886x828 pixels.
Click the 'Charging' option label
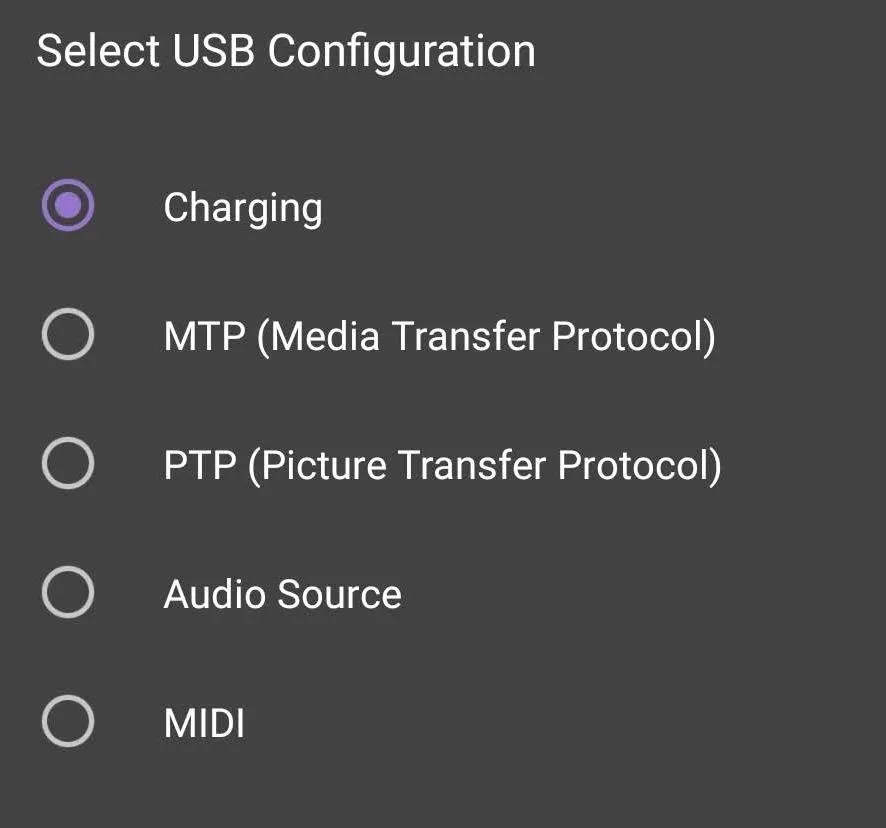(x=243, y=209)
